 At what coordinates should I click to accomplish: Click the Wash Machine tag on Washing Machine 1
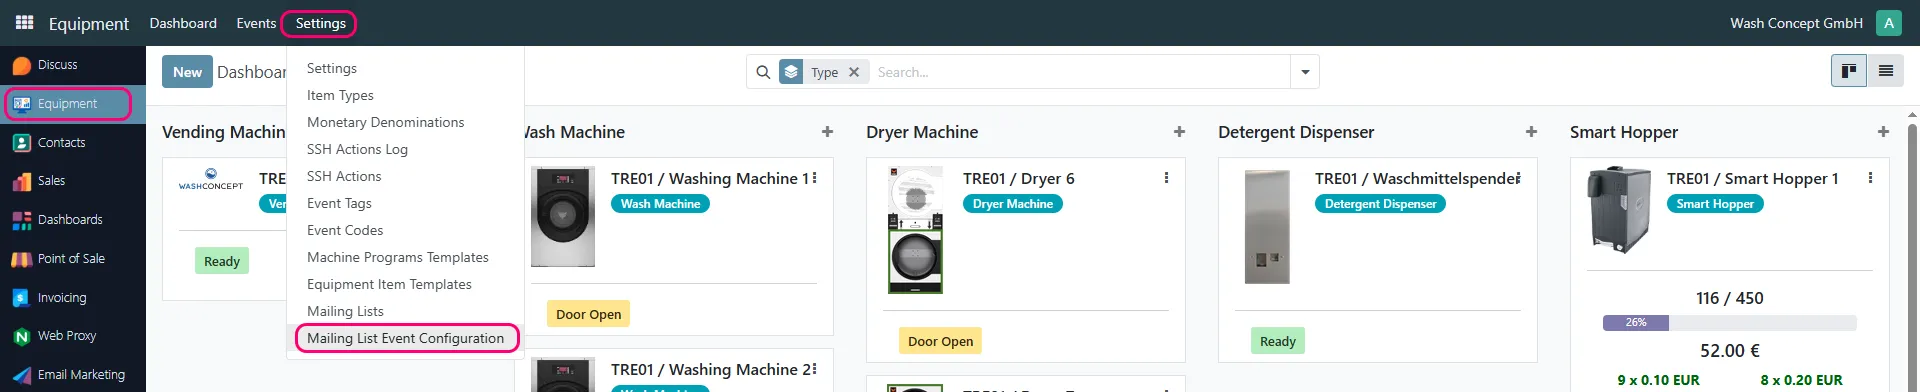(660, 204)
